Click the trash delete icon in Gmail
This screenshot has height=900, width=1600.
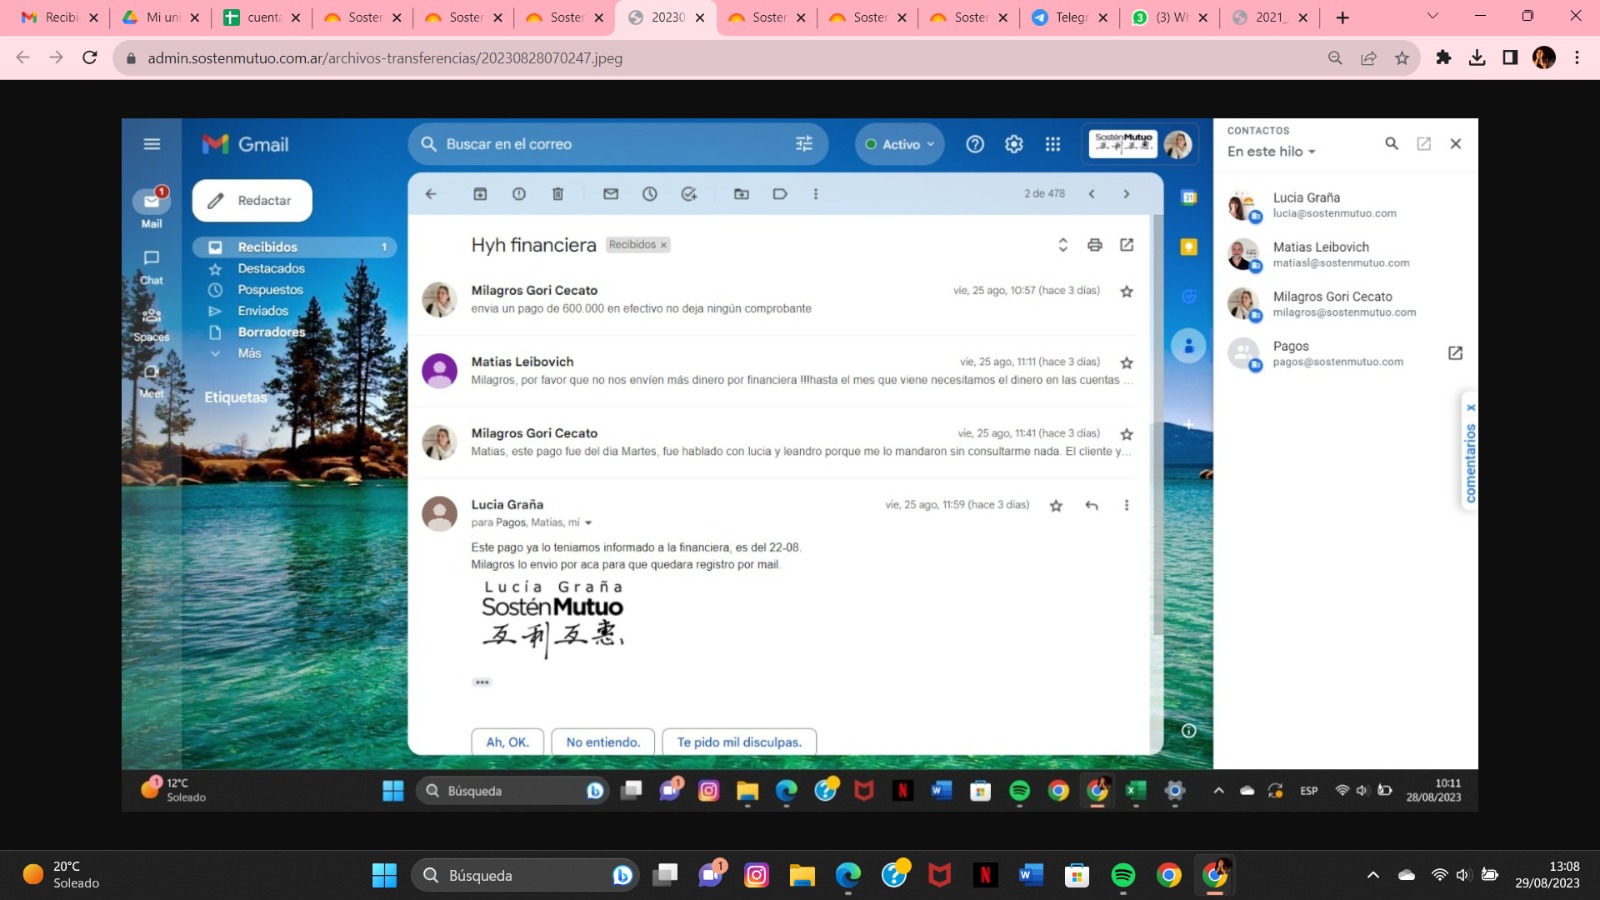click(558, 194)
